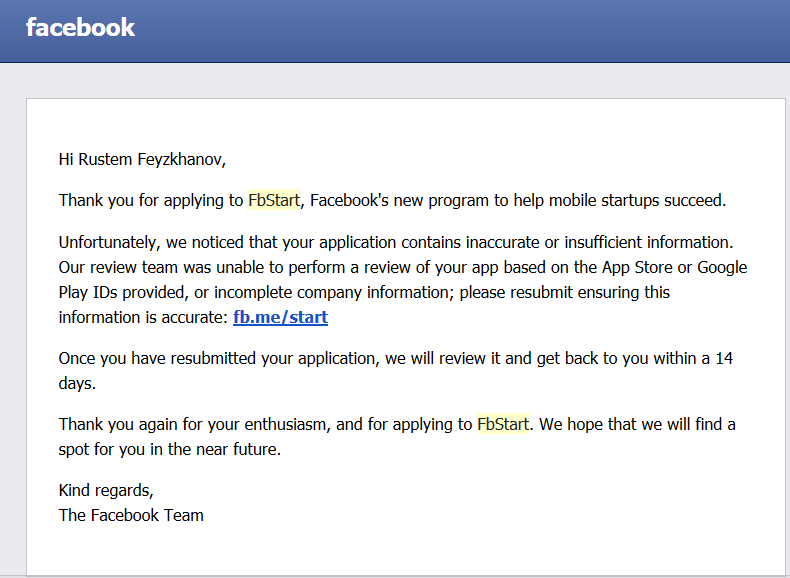Click the word 'days.' on its own line
Image resolution: width=790 pixels, height=578 pixels.
pyautogui.click(x=77, y=383)
